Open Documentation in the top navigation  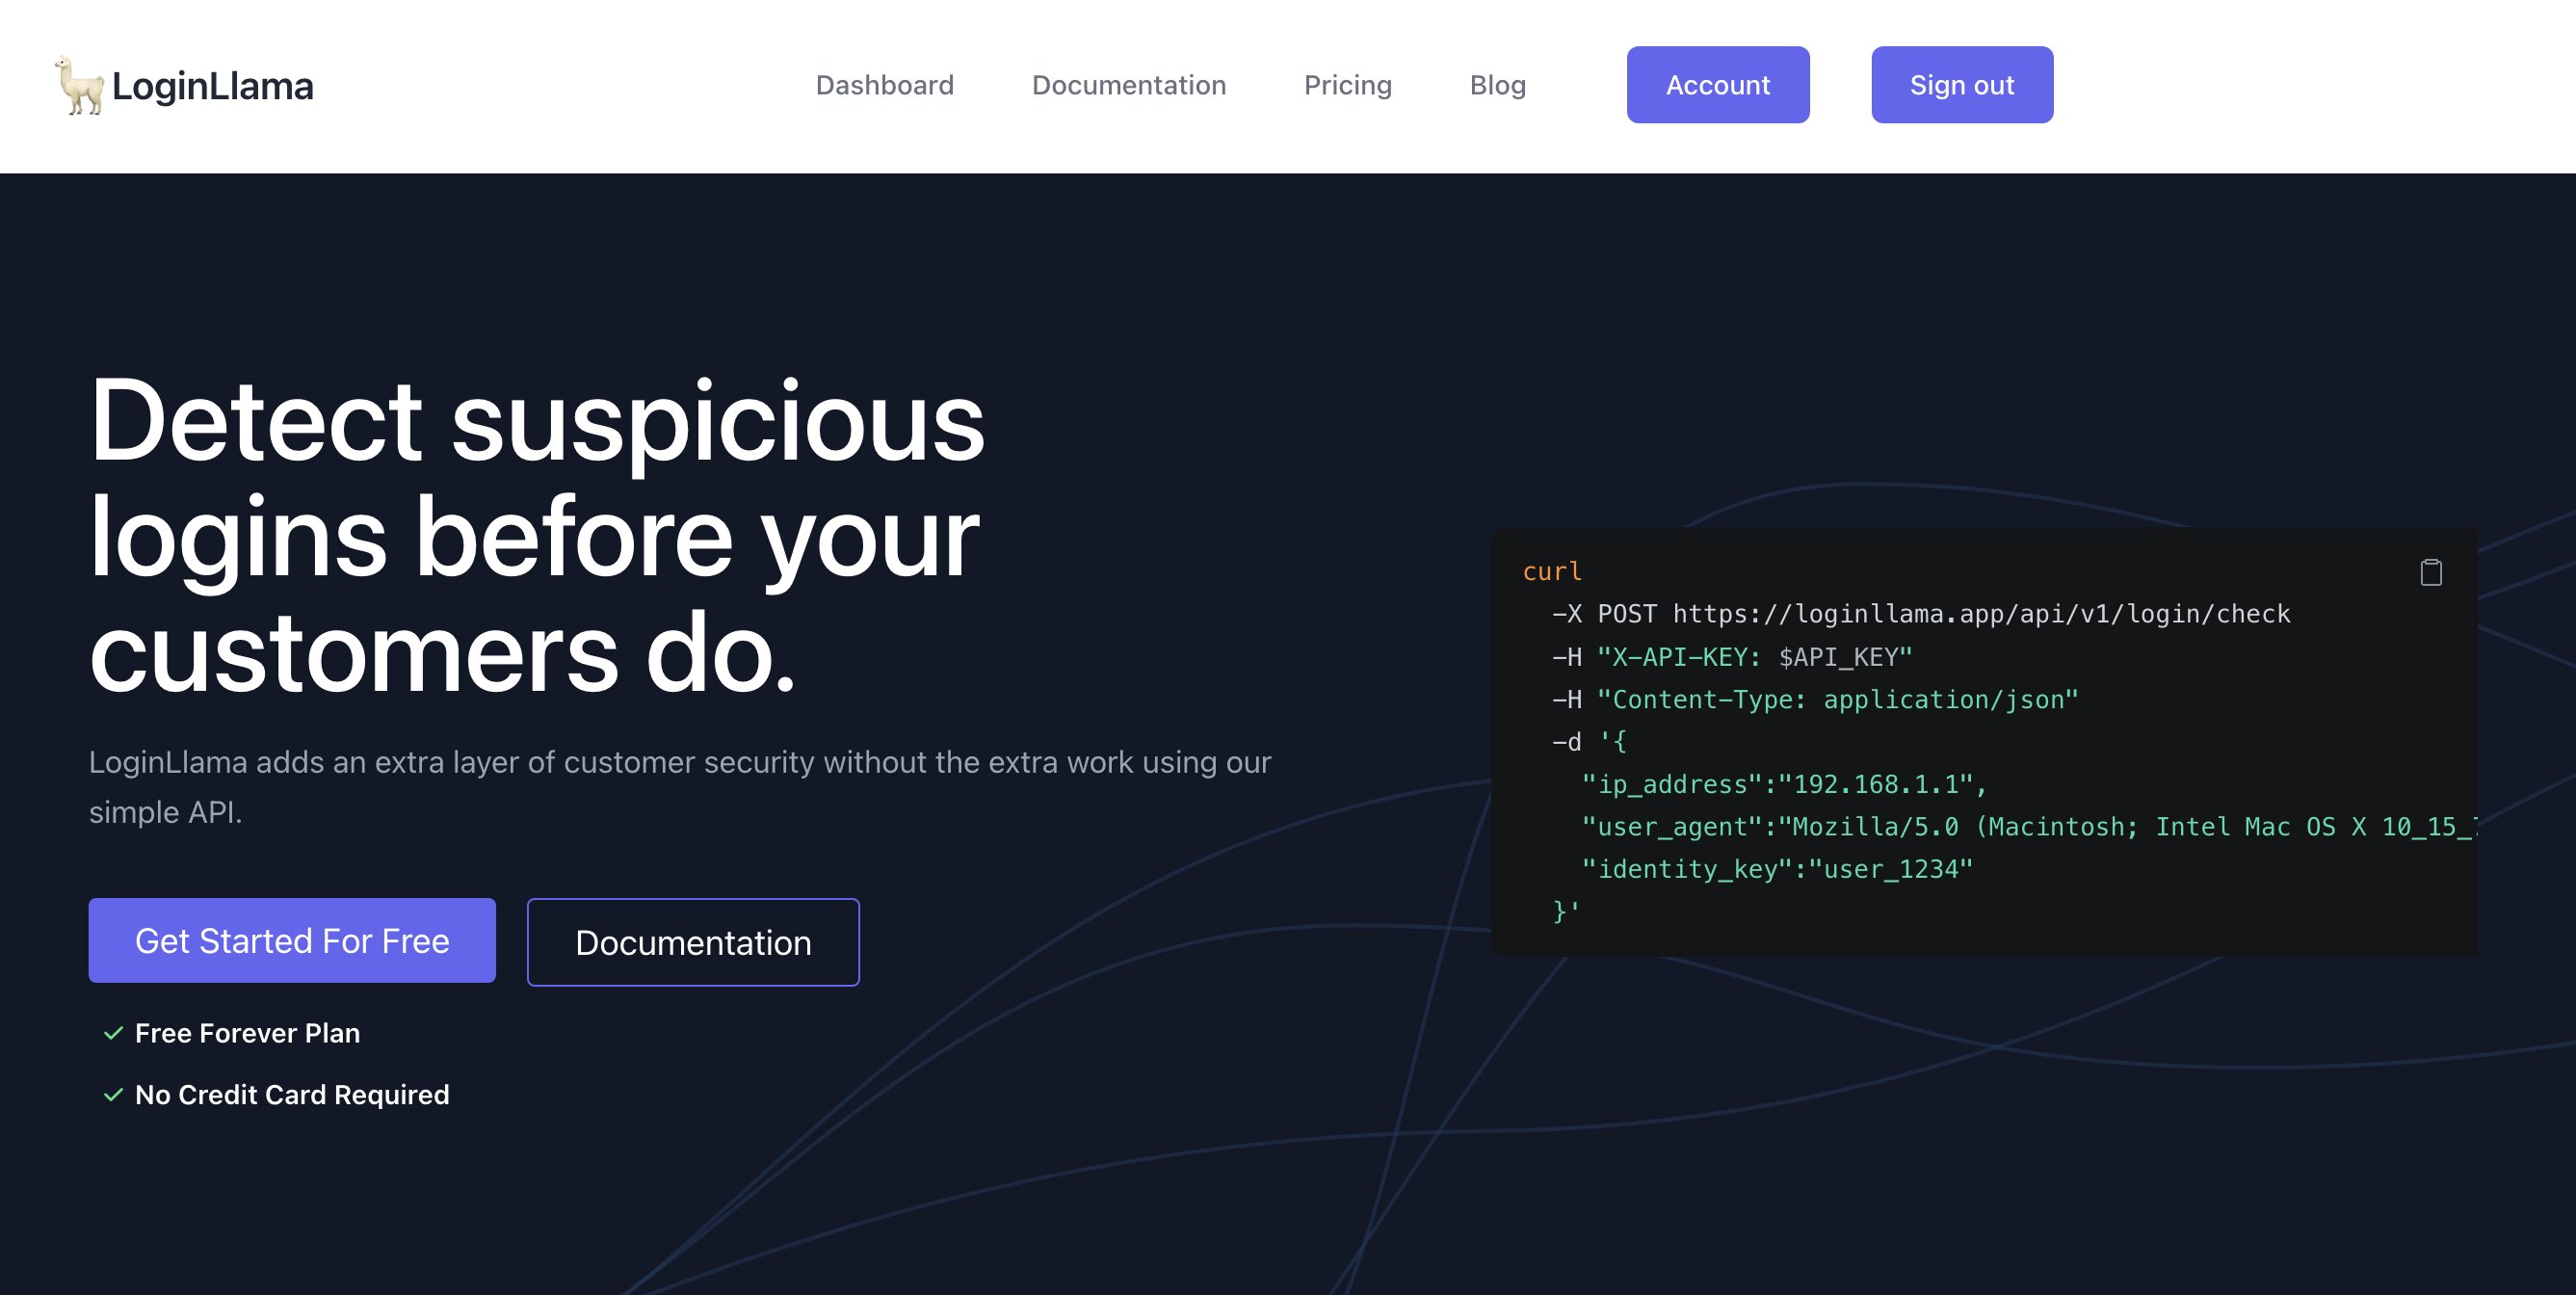pyautogui.click(x=1128, y=85)
